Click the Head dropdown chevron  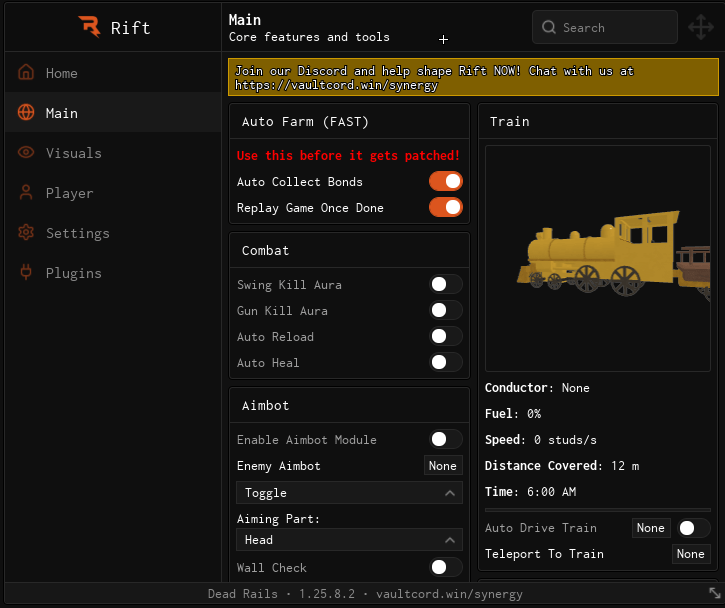450,540
